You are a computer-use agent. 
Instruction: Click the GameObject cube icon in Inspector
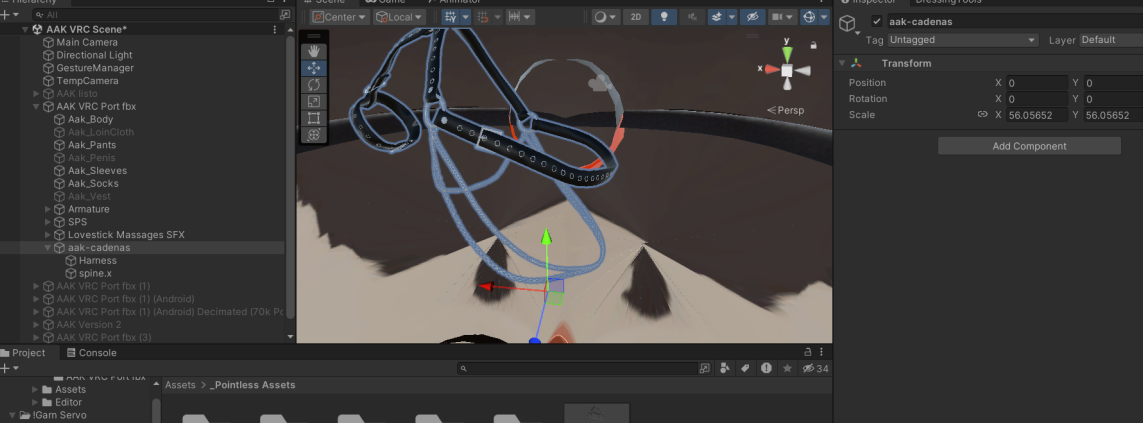click(x=846, y=24)
